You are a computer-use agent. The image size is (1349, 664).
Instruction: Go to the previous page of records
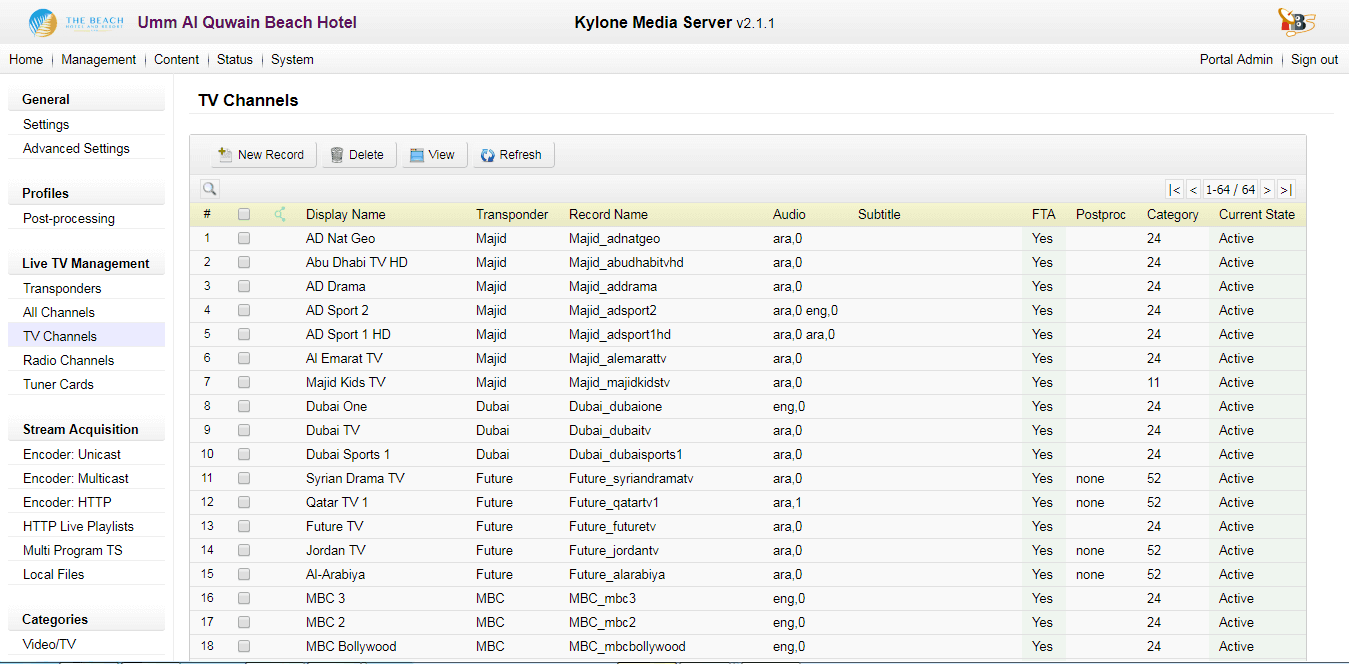(x=1193, y=190)
